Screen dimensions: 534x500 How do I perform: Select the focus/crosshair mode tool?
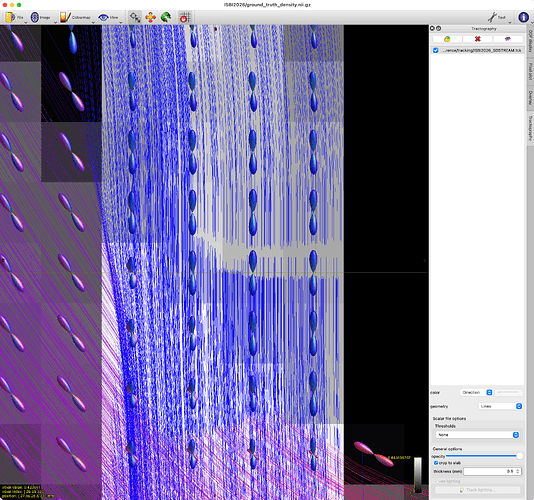coord(135,17)
